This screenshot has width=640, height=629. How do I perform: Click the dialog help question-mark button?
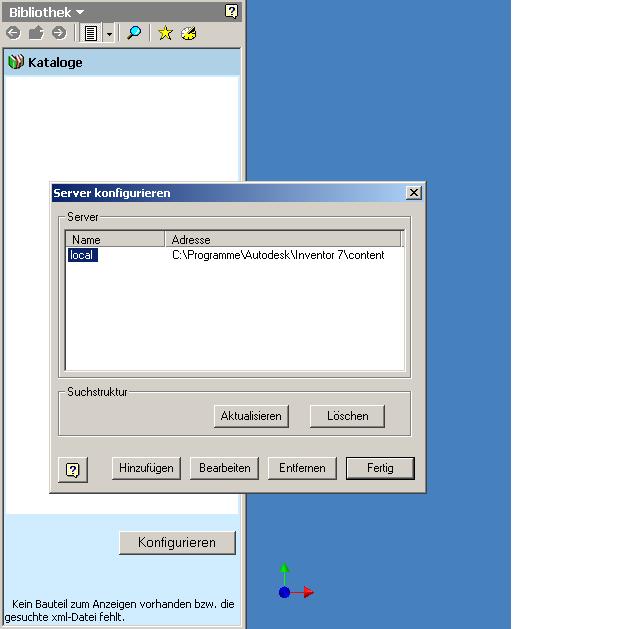point(73,469)
